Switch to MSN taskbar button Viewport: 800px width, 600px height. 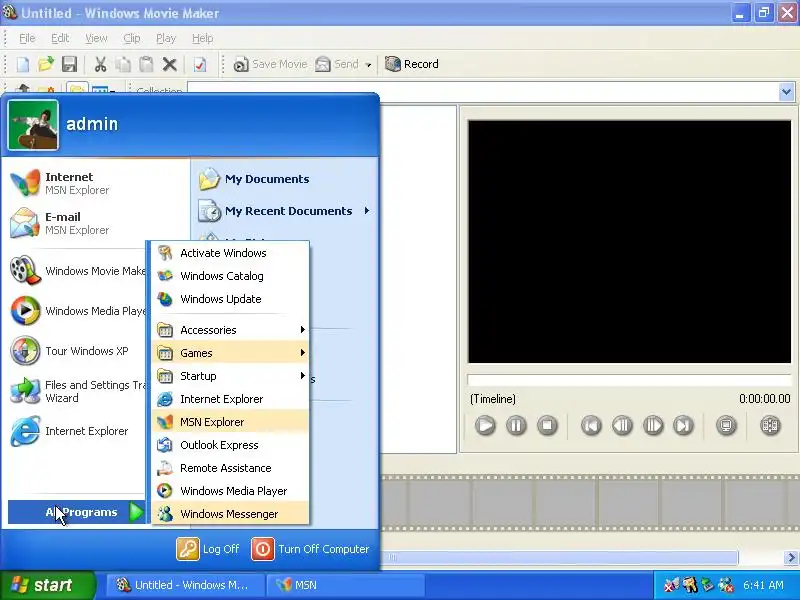pos(345,585)
